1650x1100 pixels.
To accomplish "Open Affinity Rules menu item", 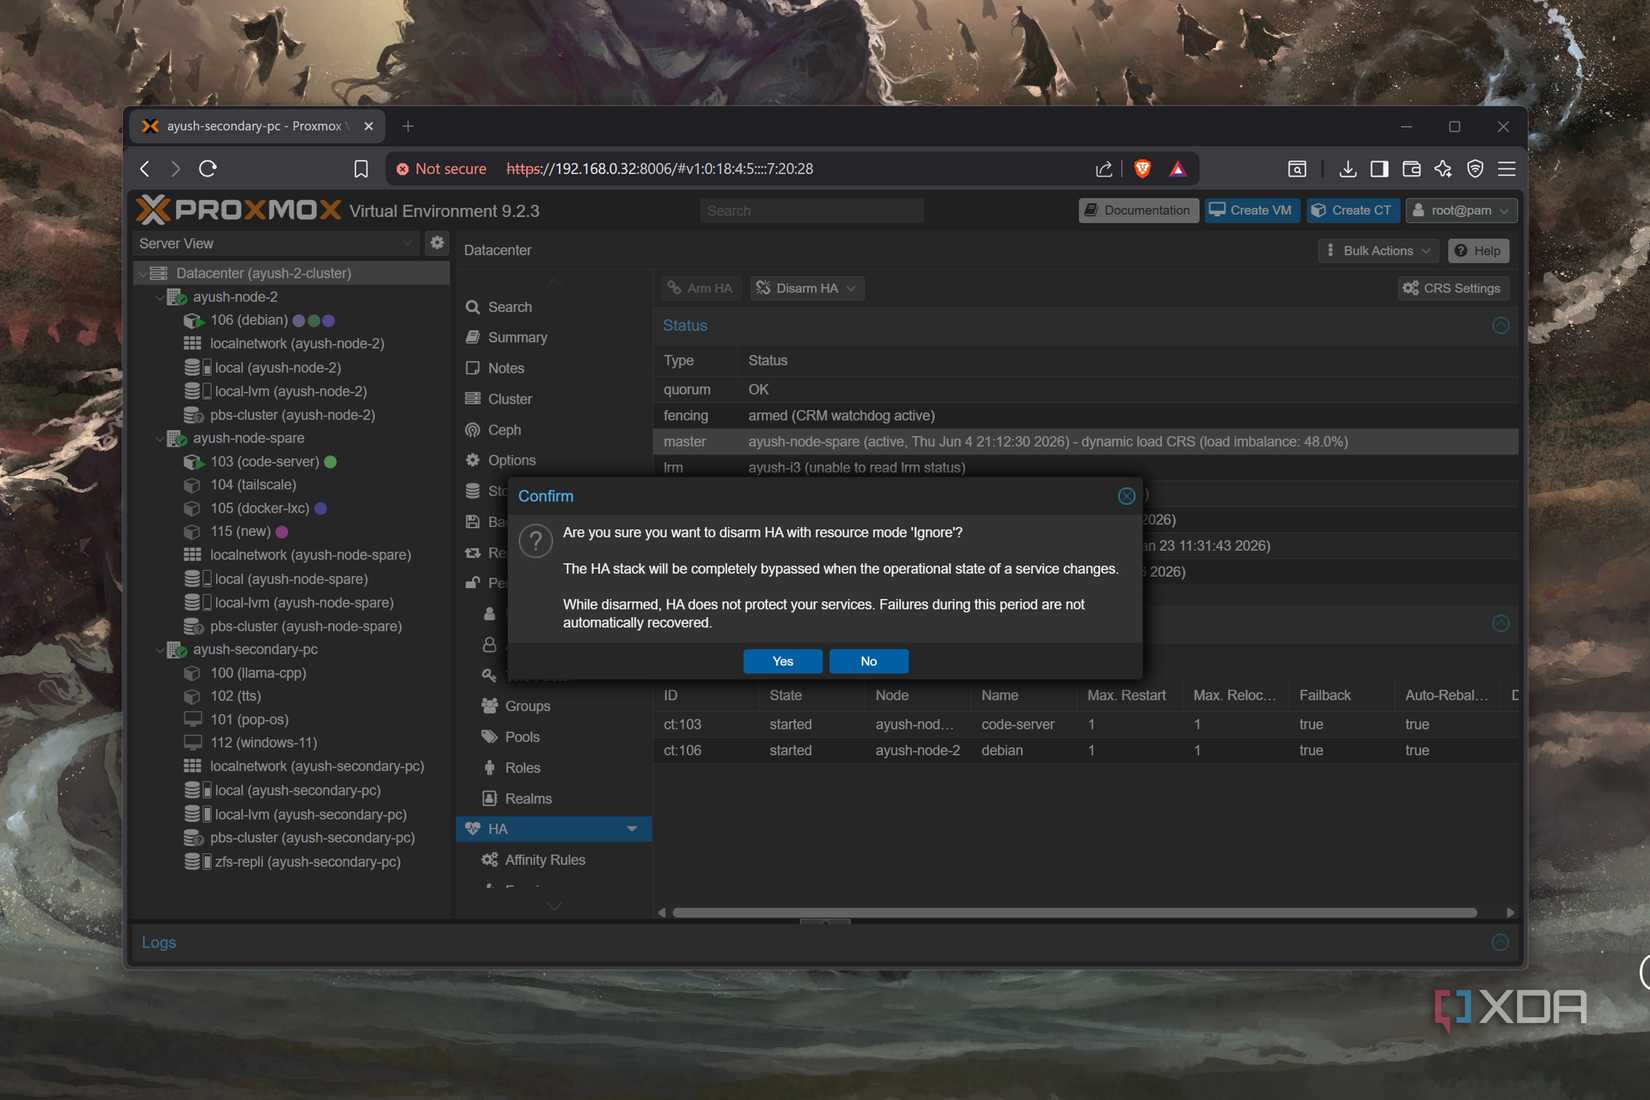I will click(x=544, y=860).
